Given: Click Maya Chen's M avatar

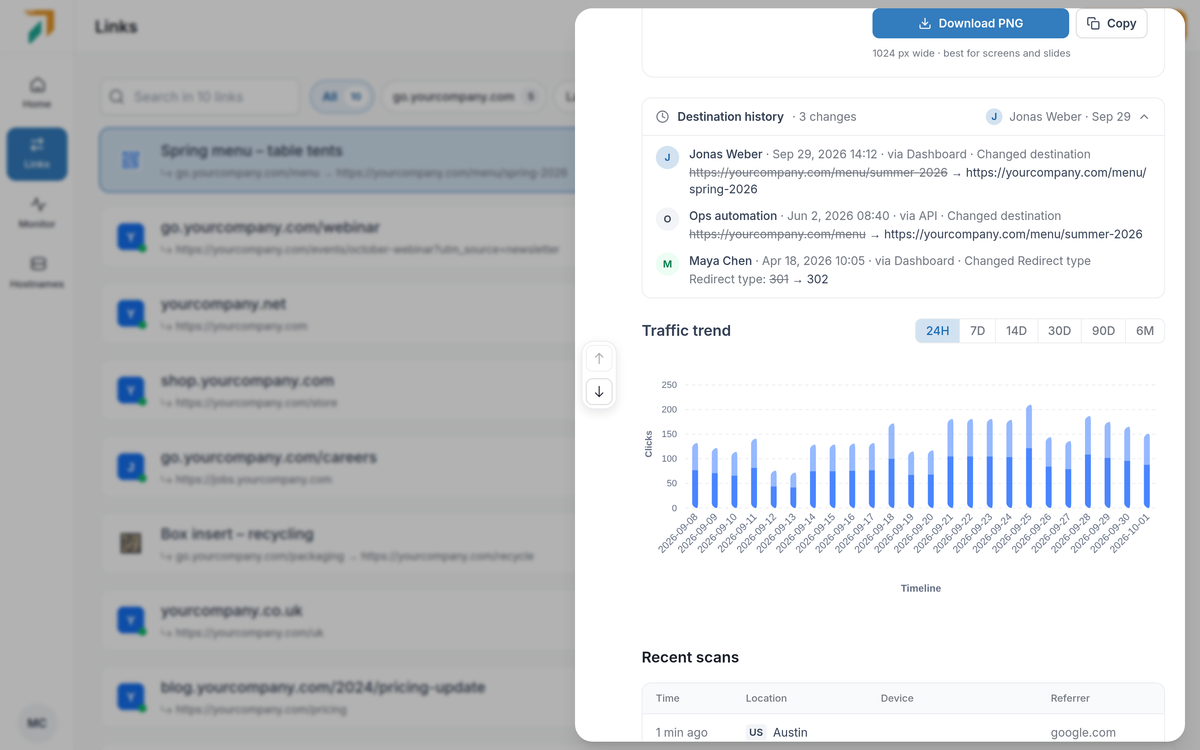Looking at the screenshot, I should pyautogui.click(x=667, y=264).
